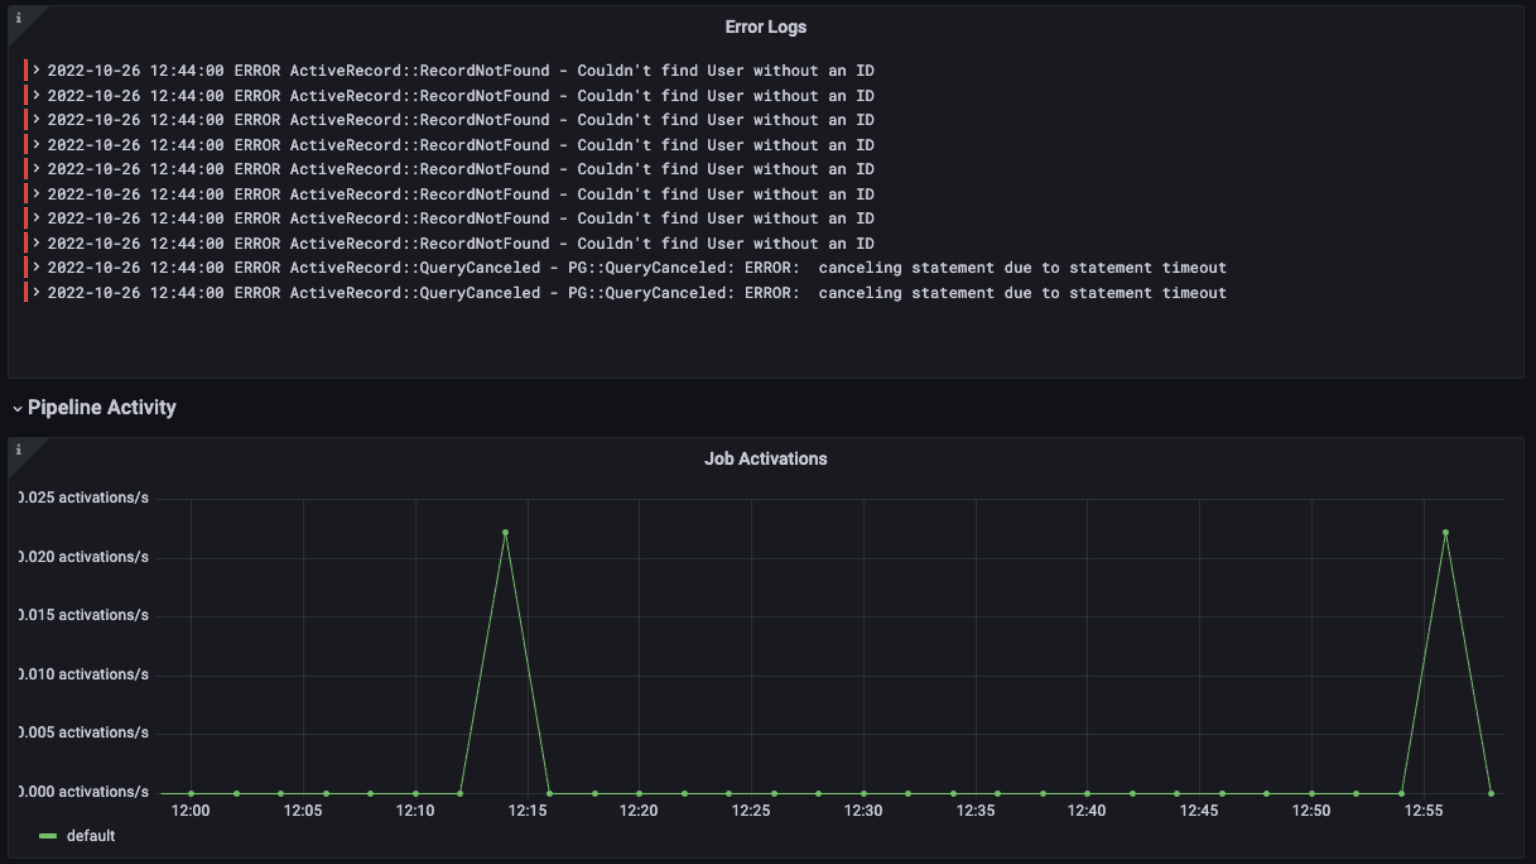The image size is (1536, 864).
Task: Click the activation spike data point near 12:14
Action: pos(505,533)
